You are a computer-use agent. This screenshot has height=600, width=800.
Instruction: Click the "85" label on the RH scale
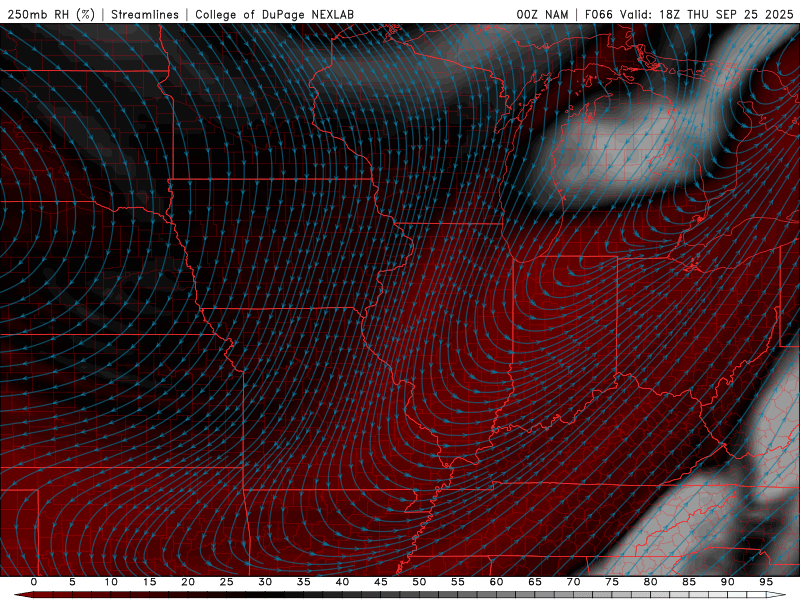[x=689, y=582]
